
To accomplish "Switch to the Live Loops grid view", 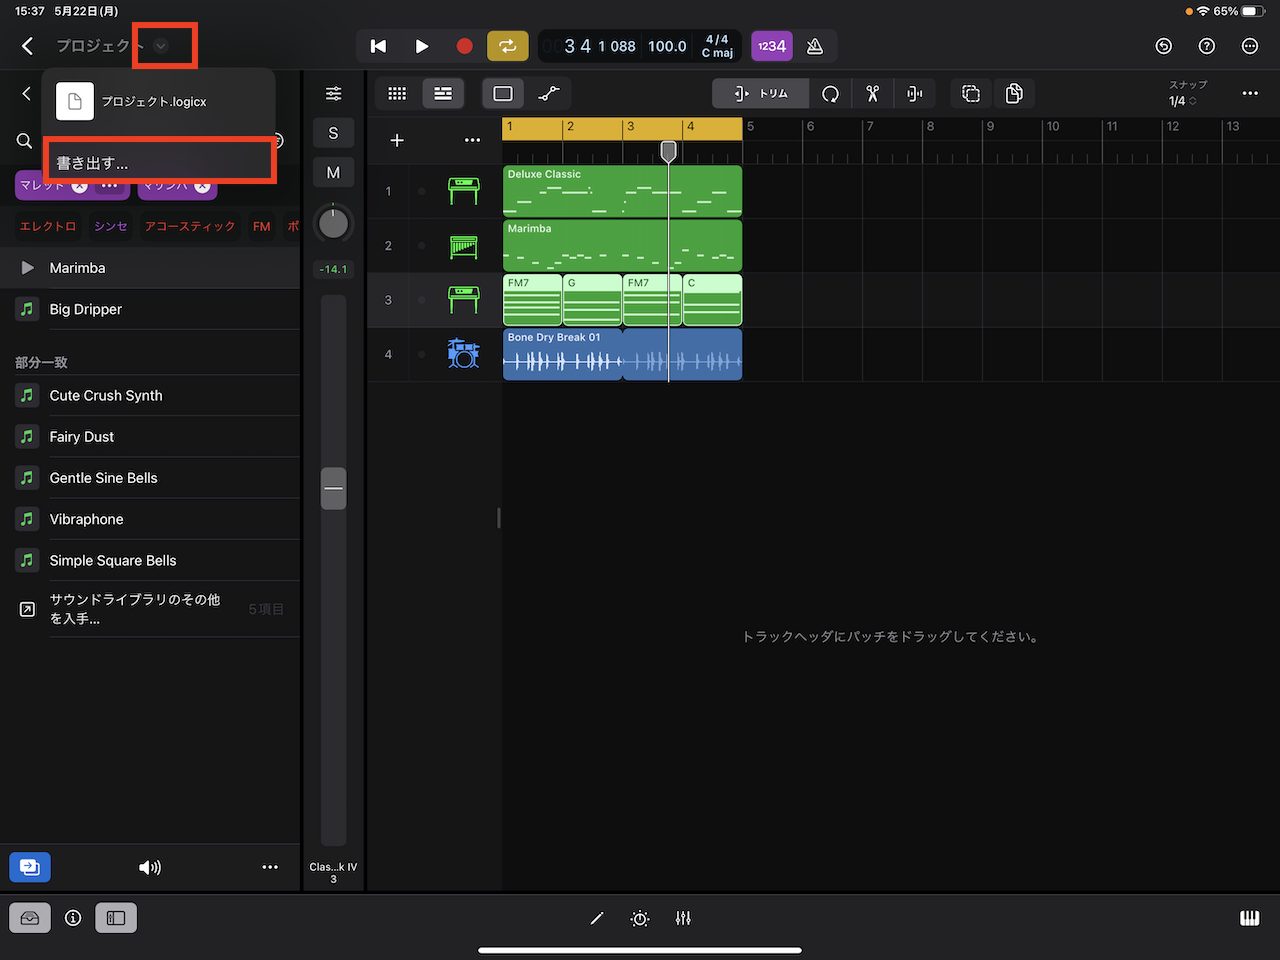I will tap(397, 93).
